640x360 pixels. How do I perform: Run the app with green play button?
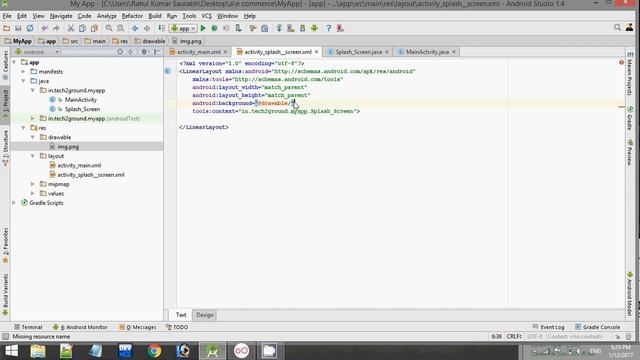pos(203,28)
